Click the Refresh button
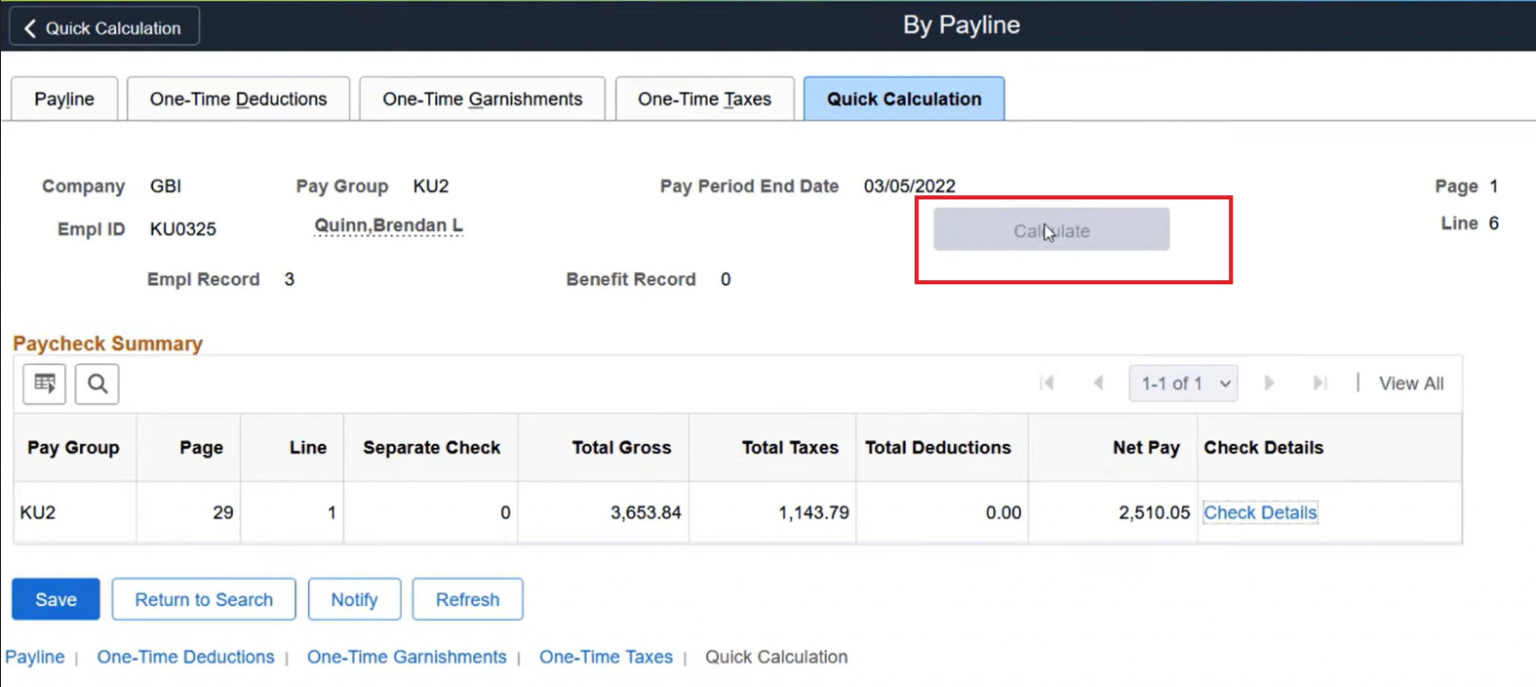 (x=467, y=599)
